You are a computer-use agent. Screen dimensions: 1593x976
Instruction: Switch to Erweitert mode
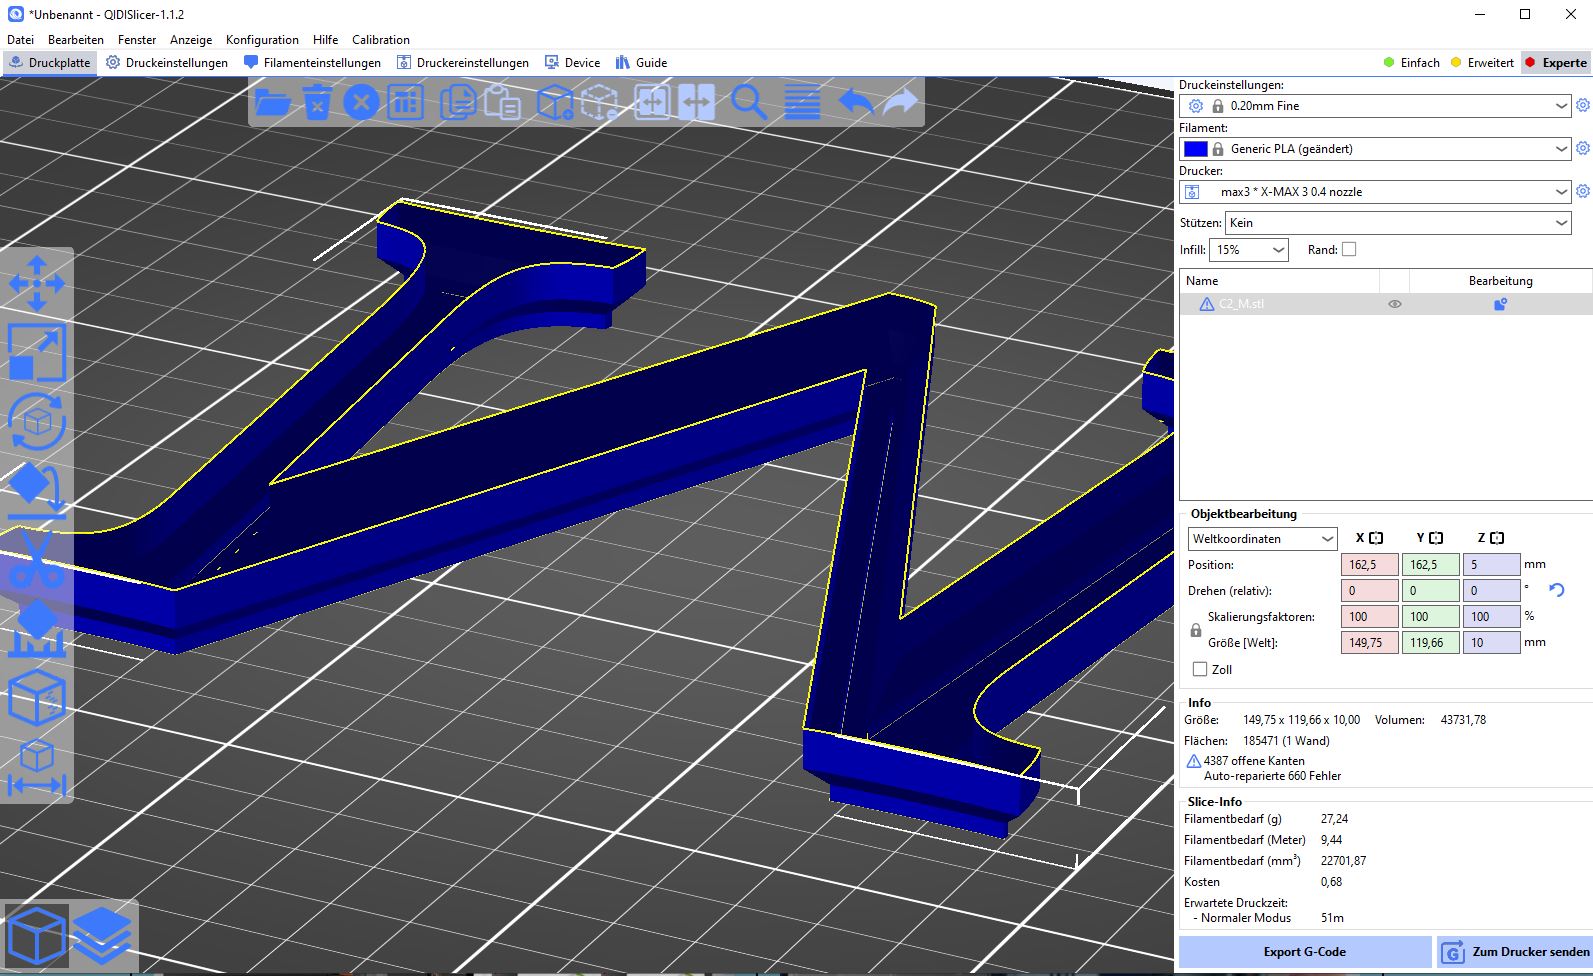(1482, 62)
